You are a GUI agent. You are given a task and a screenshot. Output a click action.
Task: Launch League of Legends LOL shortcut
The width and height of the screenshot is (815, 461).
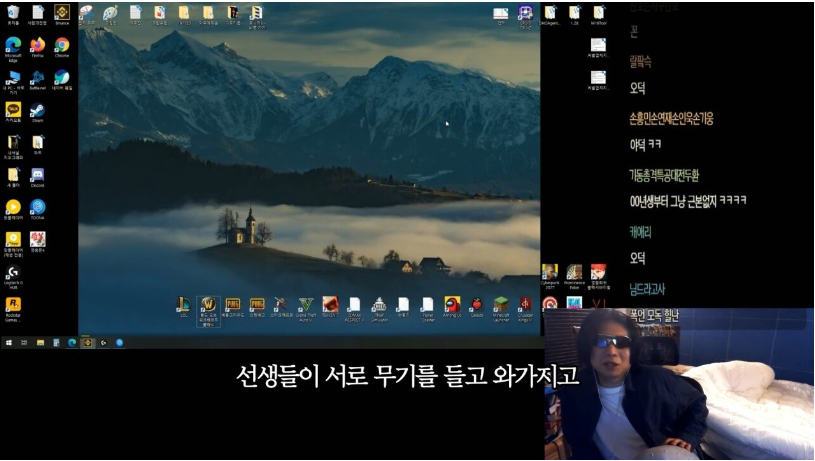coord(183,307)
